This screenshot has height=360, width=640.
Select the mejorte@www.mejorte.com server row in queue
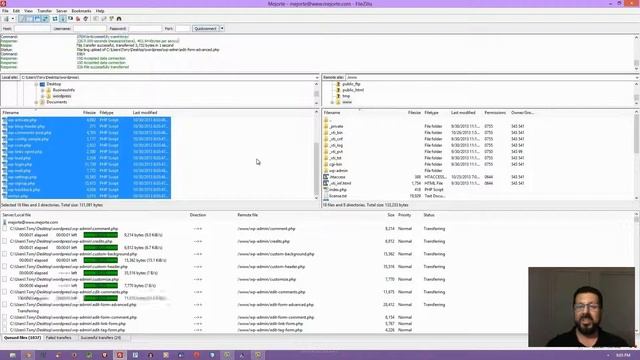click(x=33, y=222)
